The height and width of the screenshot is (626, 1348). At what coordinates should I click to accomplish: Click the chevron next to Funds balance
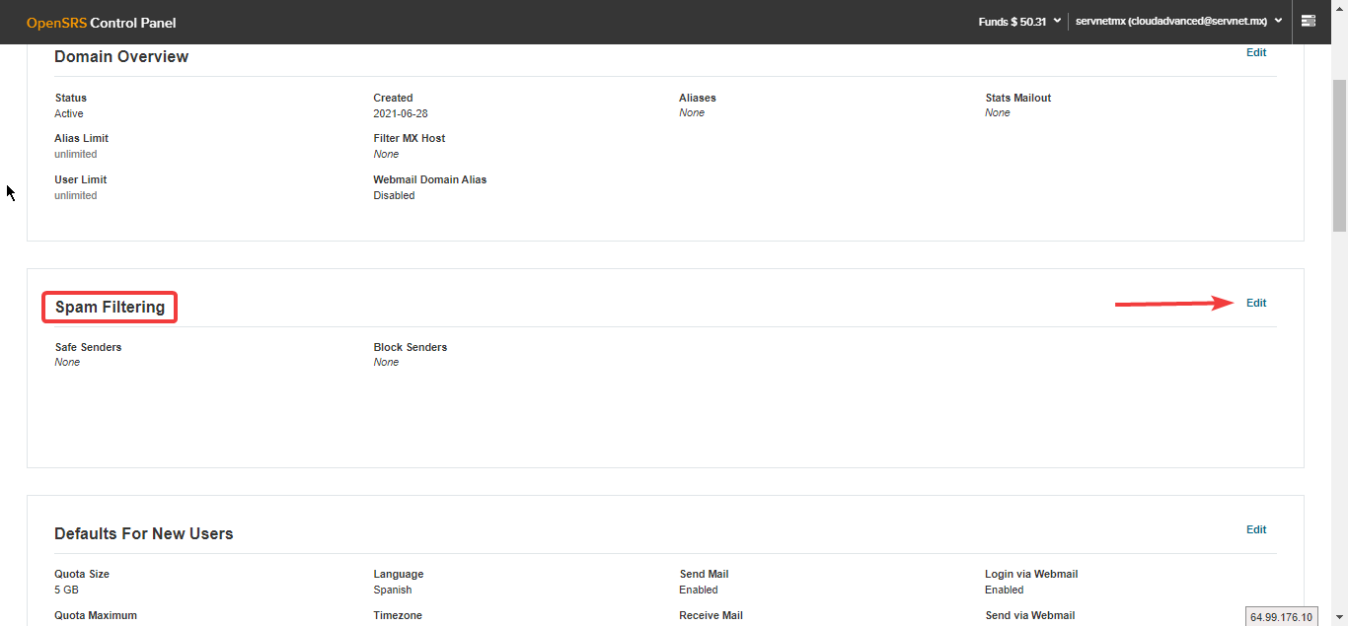[x=1057, y=21]
